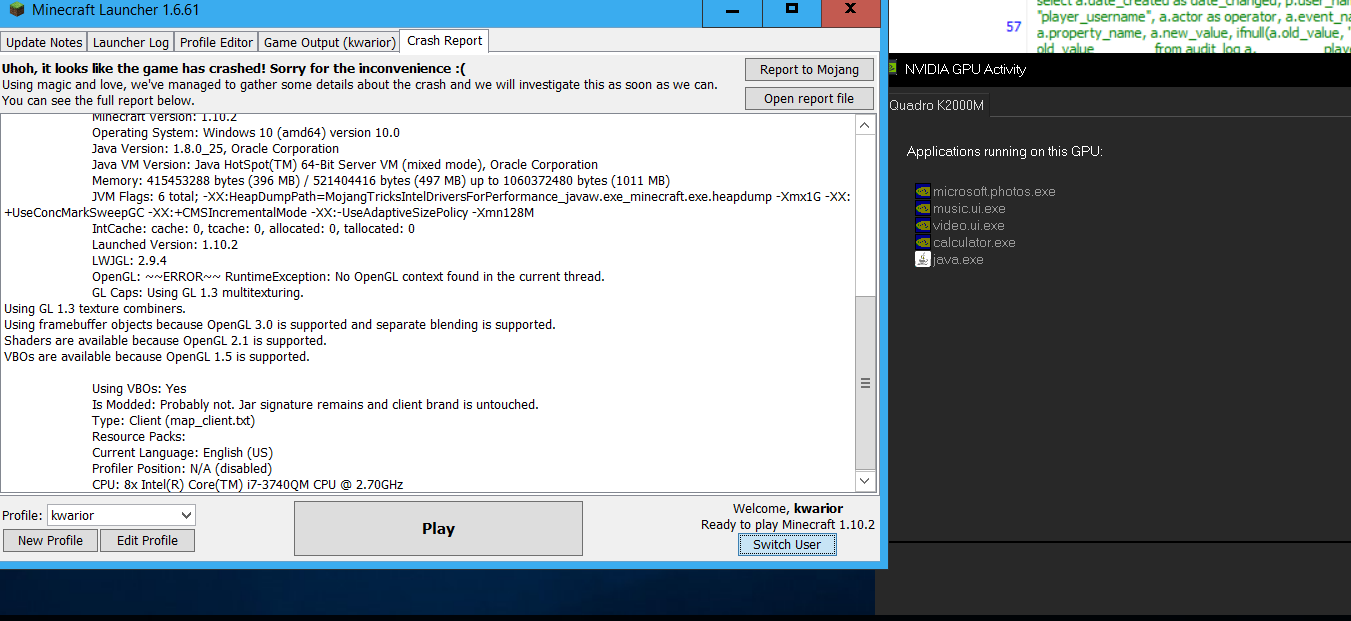Click the 'GL Caps: Using GL 1.3 multitexturing' line
The height and width of the screenshot is (621, 1351).
pos(198,293)
